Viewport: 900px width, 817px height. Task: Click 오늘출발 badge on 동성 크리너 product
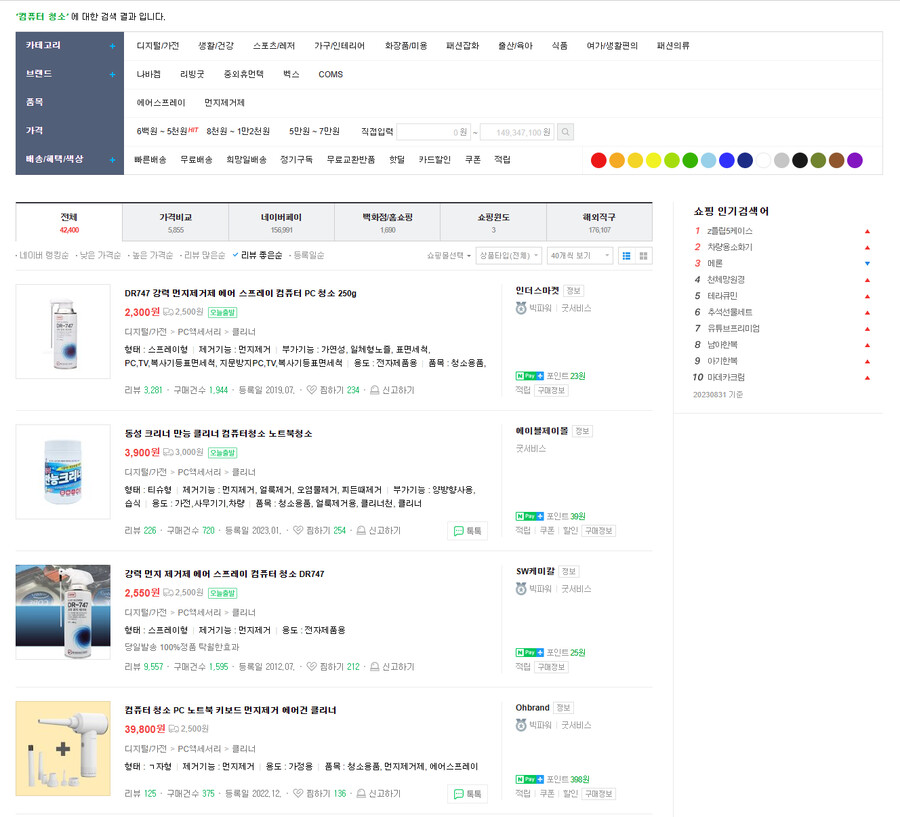coord(222,452)
